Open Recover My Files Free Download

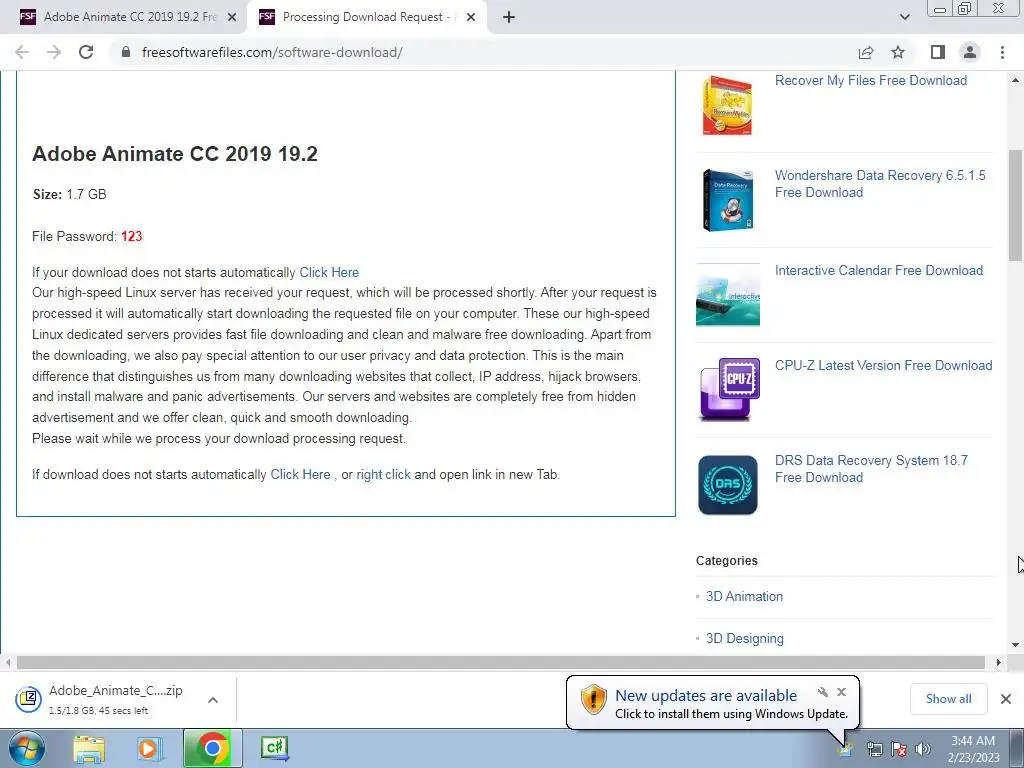tap(871, 80)
